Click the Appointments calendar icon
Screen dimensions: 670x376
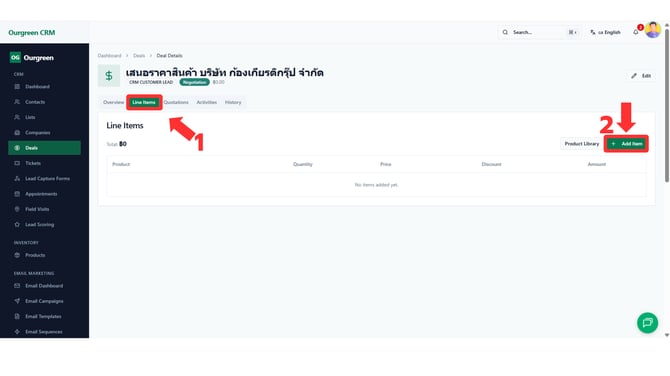17,194
